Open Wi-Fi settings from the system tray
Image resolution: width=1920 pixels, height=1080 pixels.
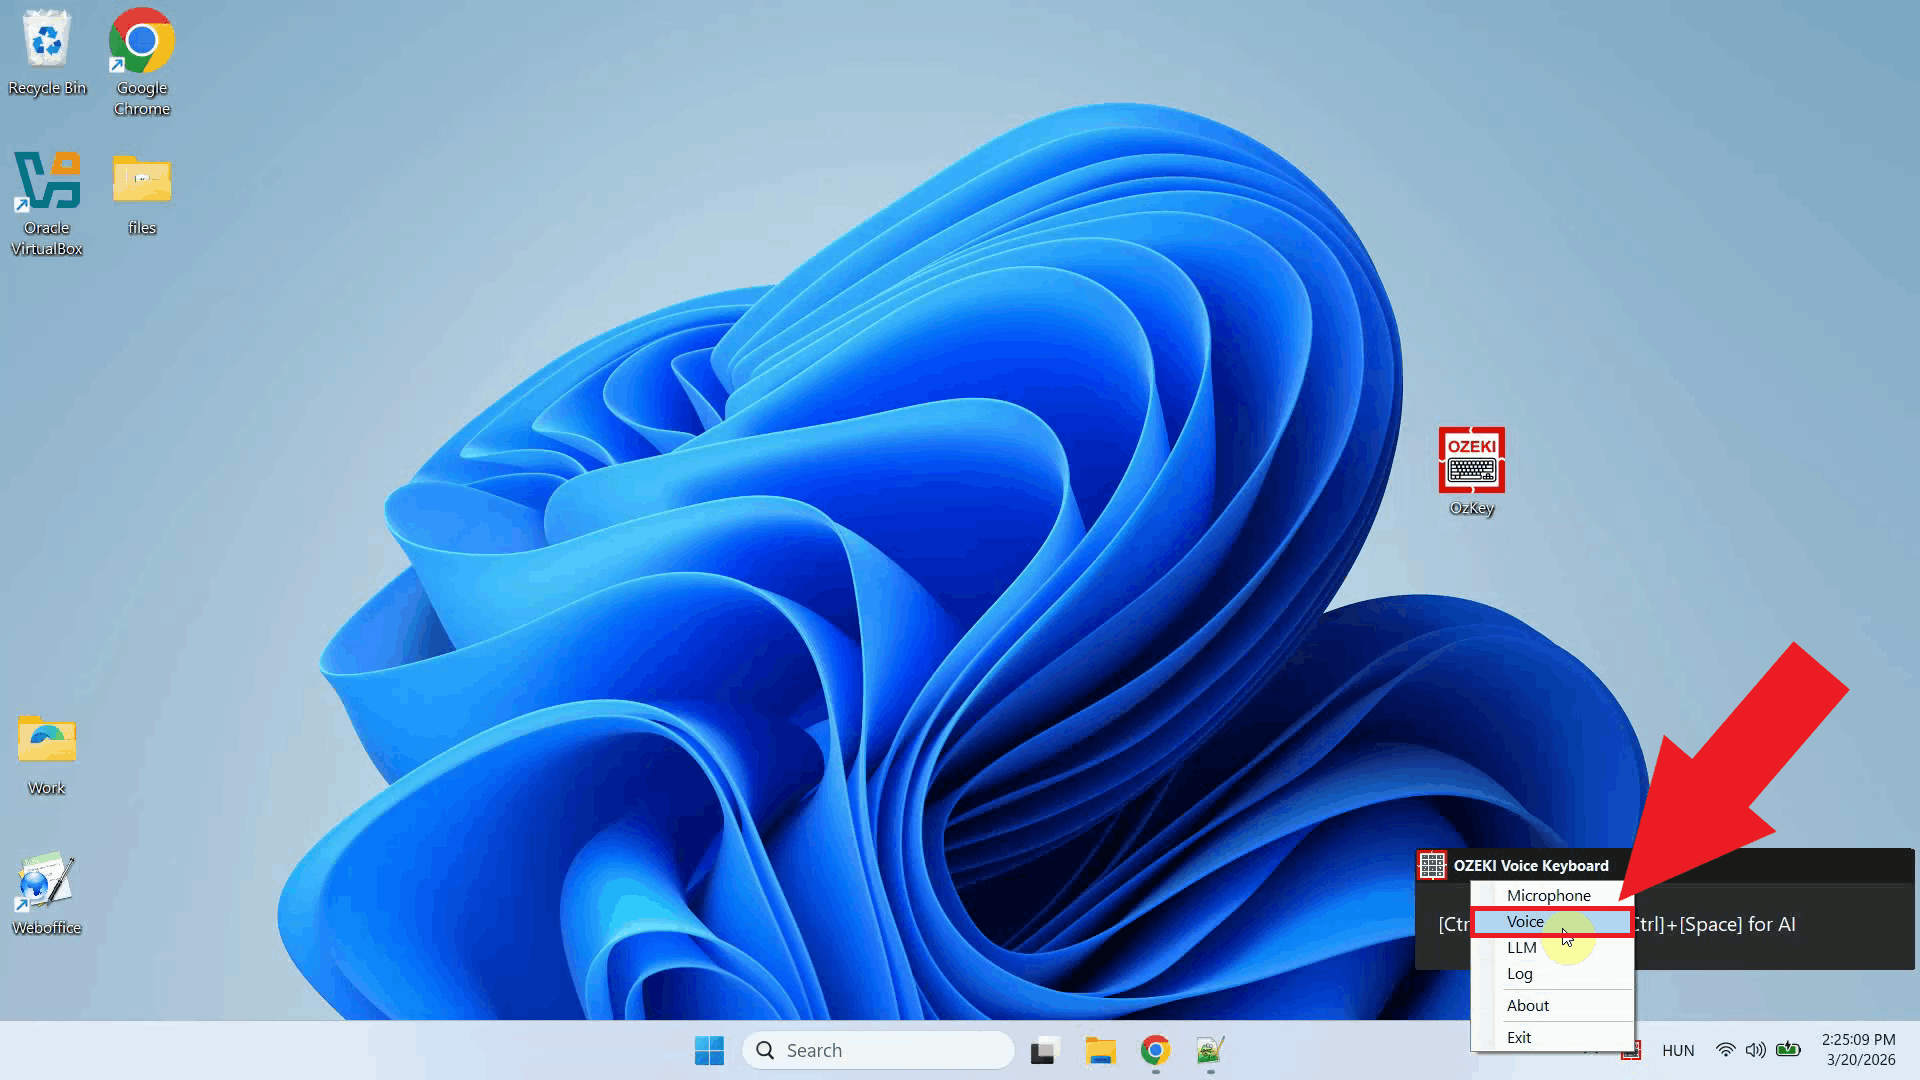(x=1724, y=1050)
